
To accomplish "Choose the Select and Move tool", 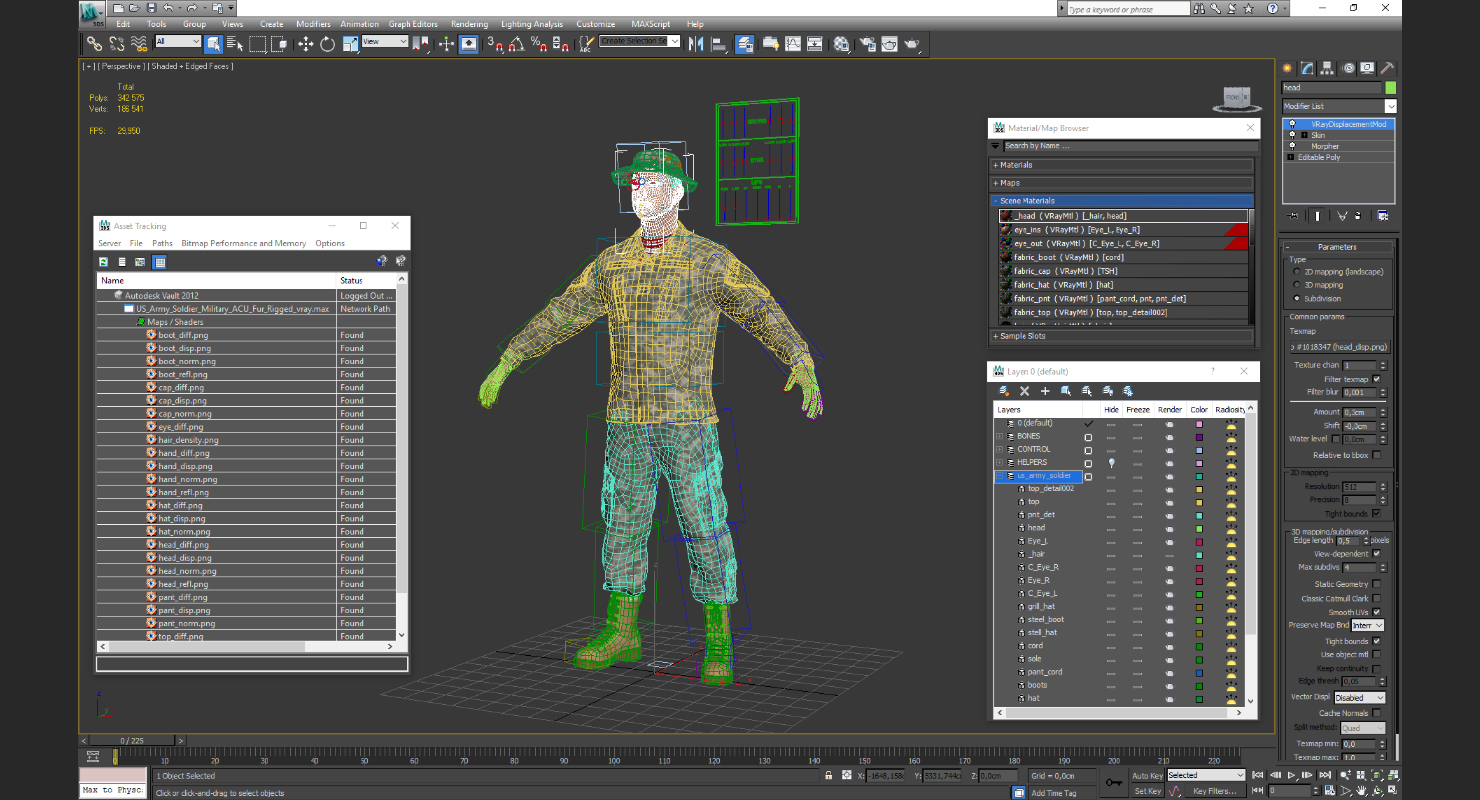I will coord(305,44).
